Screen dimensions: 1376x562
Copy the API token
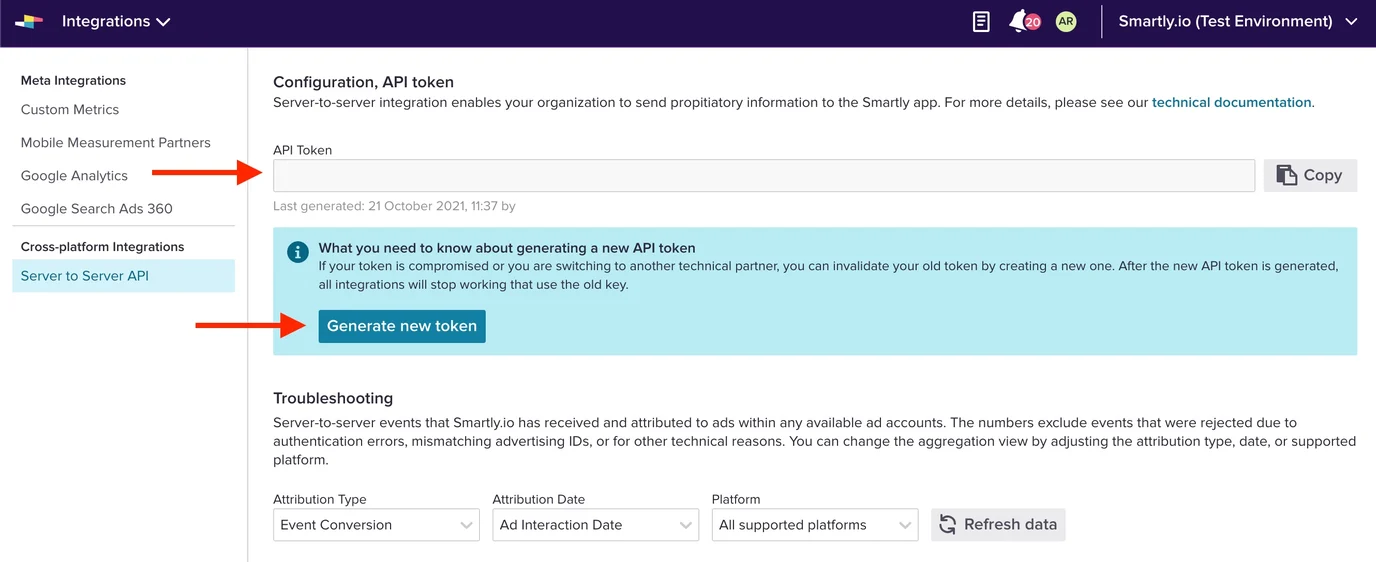click(1310, 175)
